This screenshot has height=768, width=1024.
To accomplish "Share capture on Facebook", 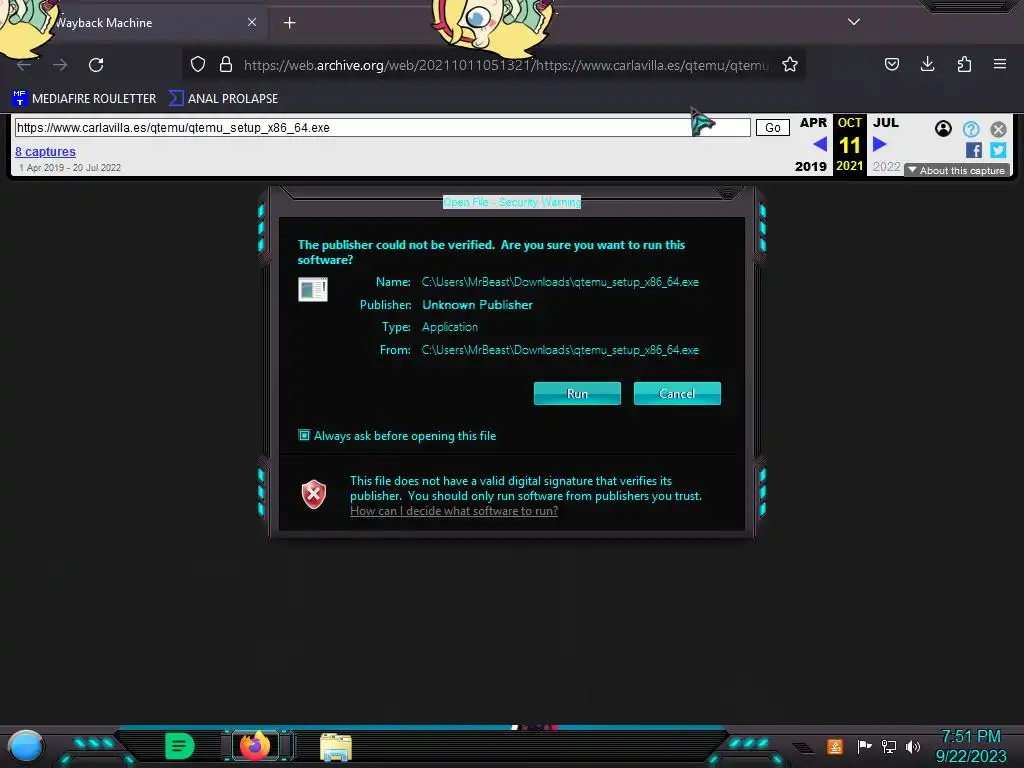I will [974, 150].
